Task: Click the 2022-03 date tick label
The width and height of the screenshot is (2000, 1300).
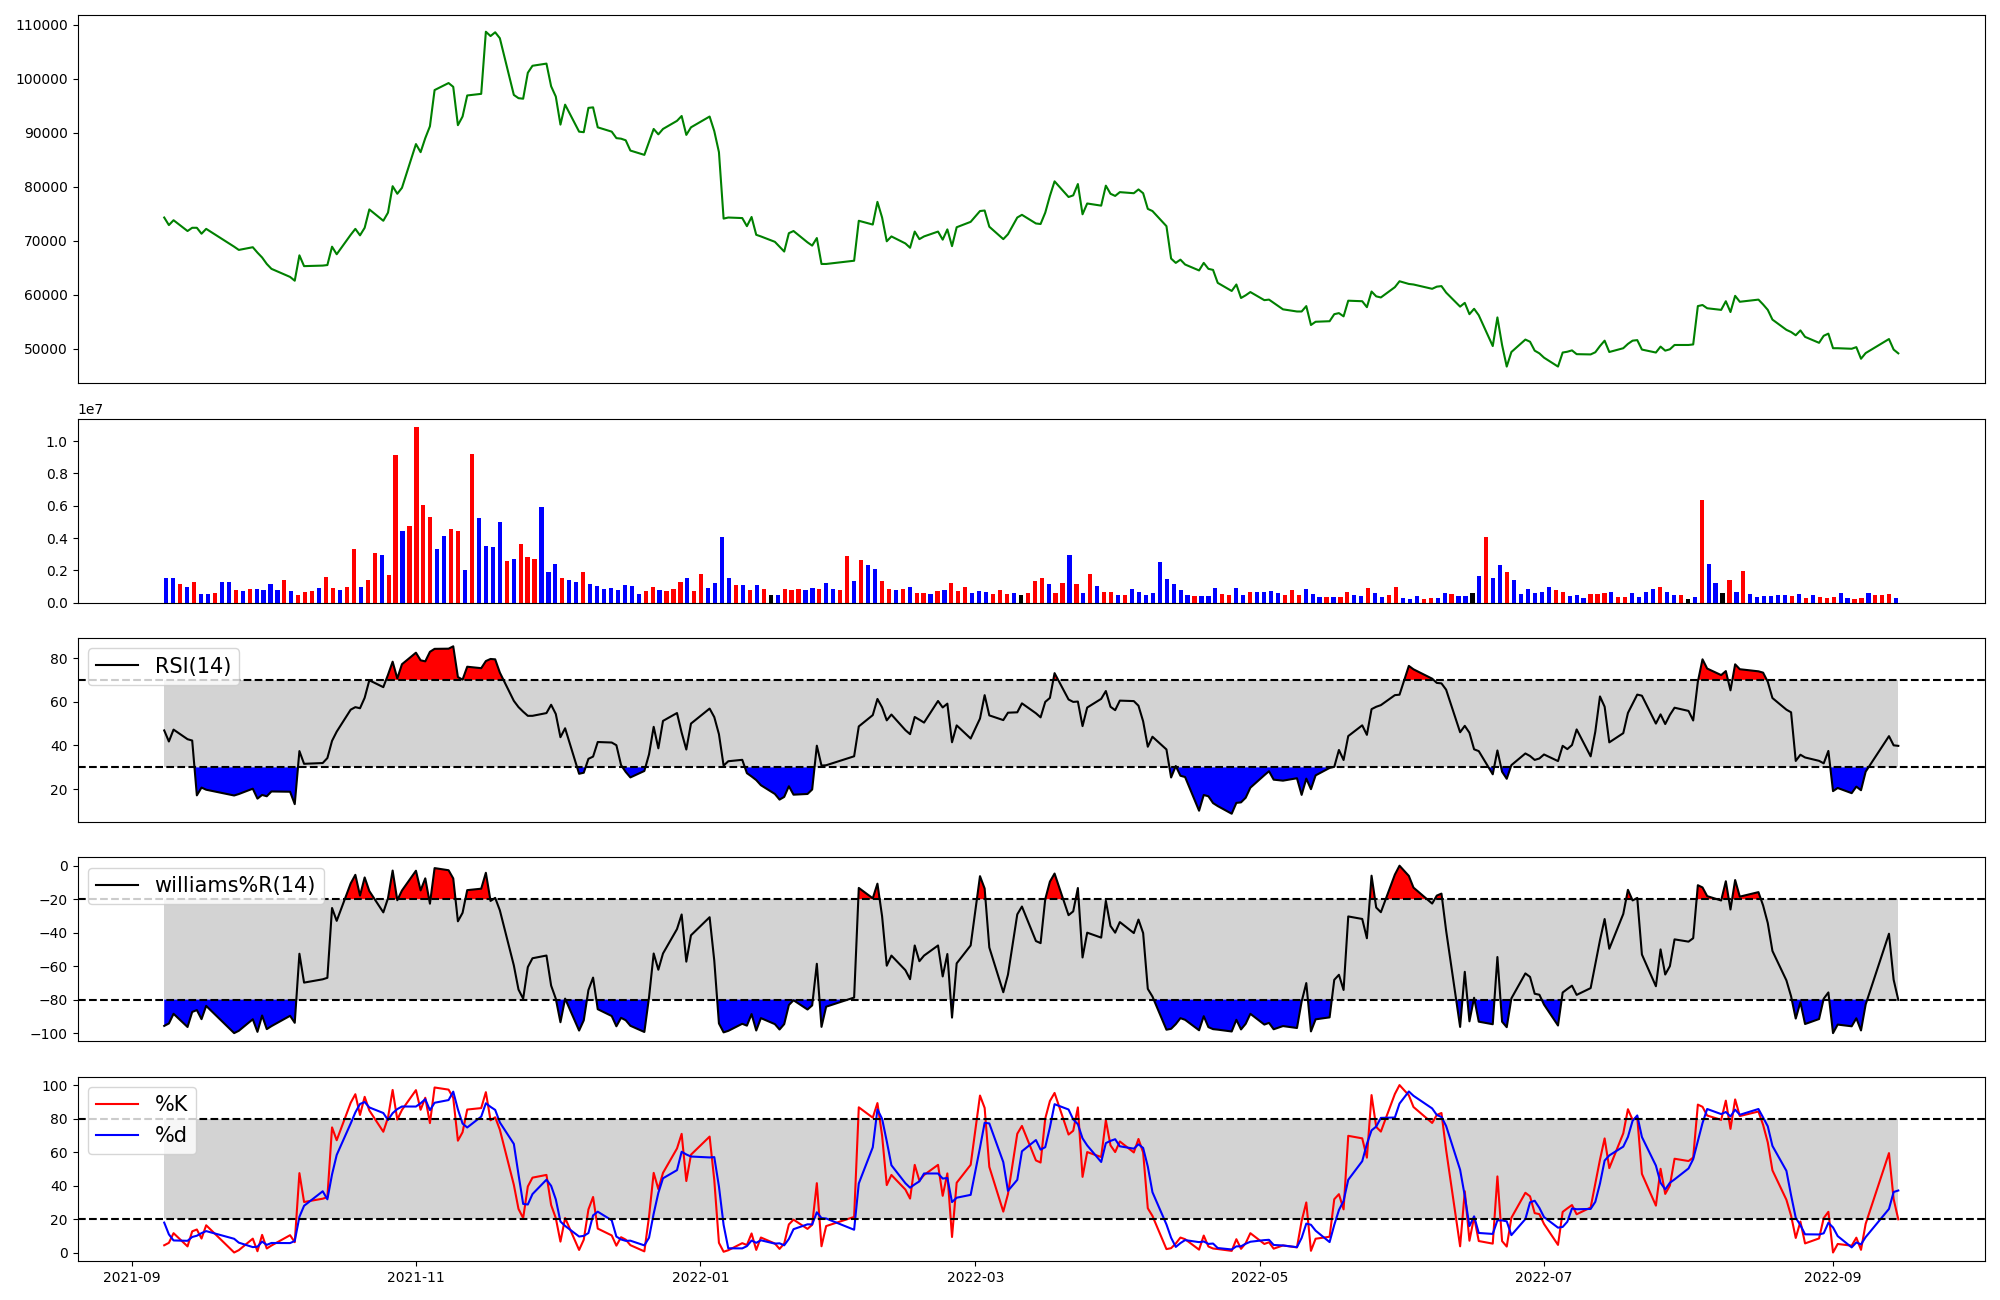Action: [975, 1277]
